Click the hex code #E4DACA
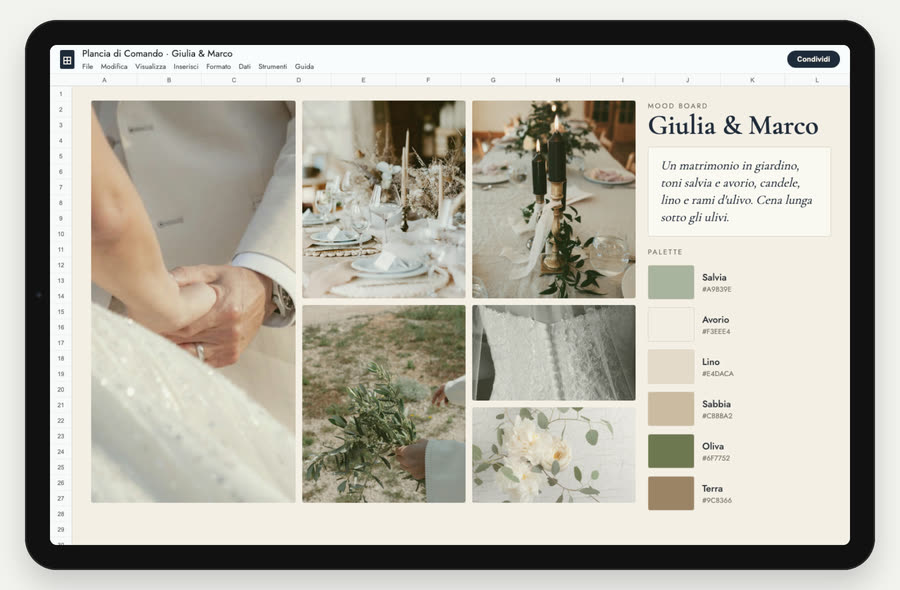This screenshot has height=590, width=900. (717, 374)
